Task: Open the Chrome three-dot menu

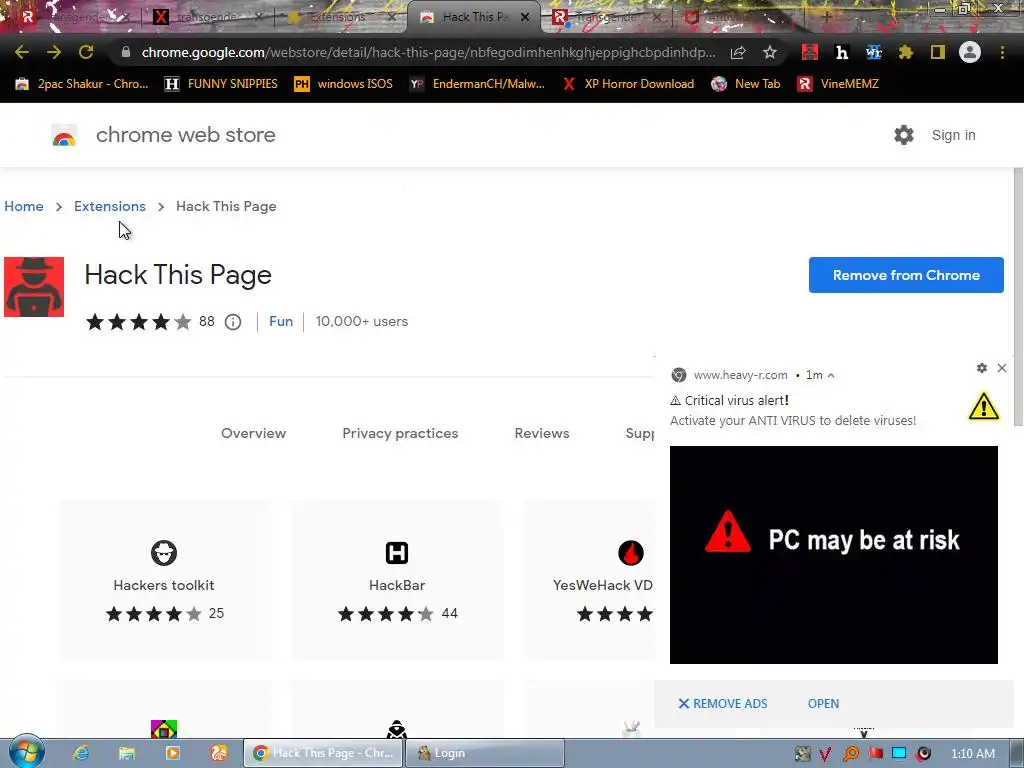Action: point(1002,52)
